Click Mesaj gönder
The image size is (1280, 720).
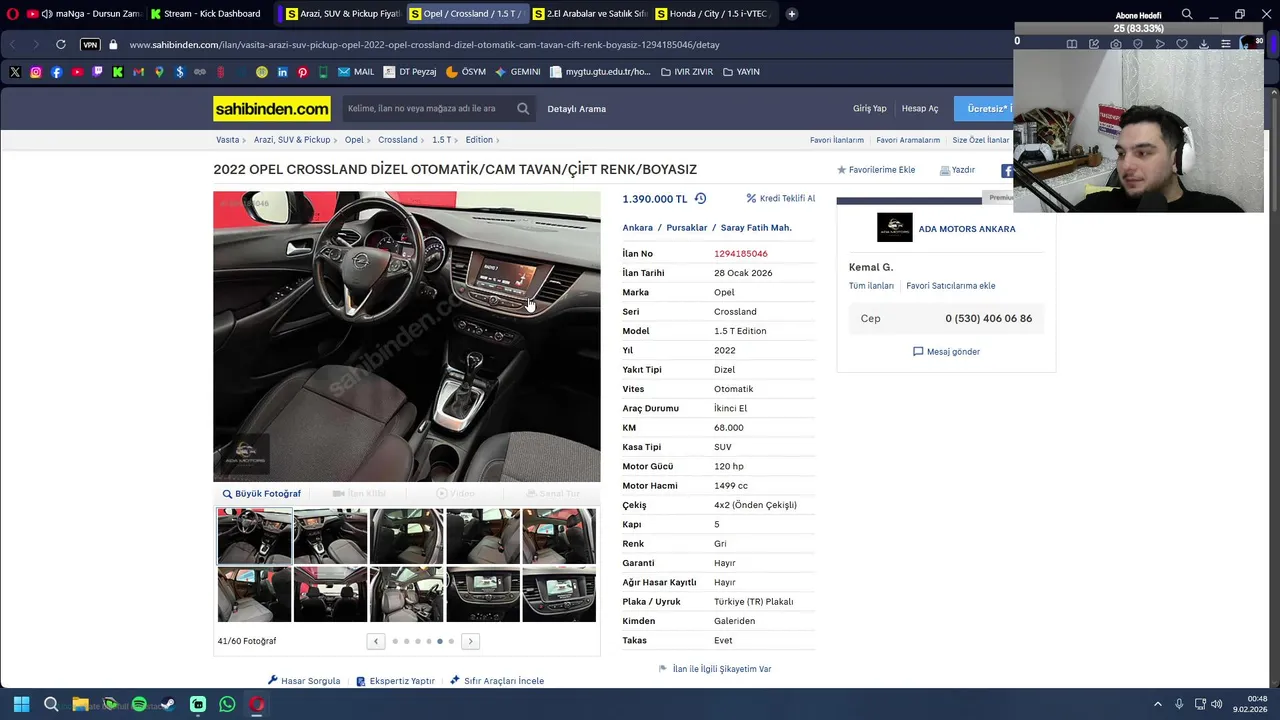[946, 352]
